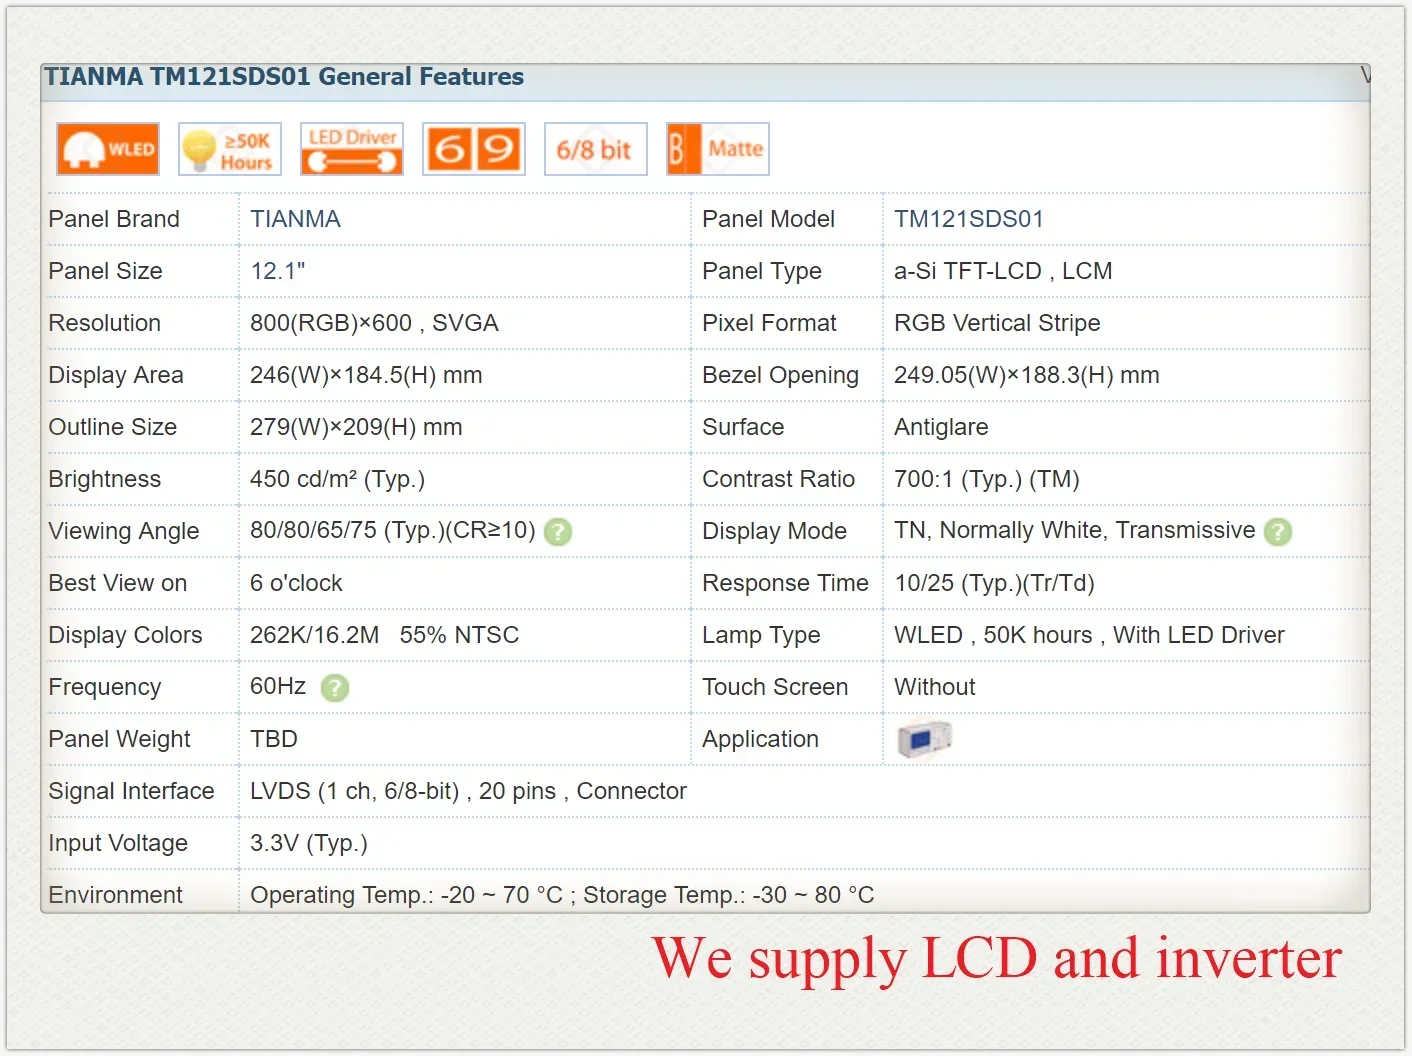Click the TN, Normally White, Transmissive value

tap(1075, 530)
